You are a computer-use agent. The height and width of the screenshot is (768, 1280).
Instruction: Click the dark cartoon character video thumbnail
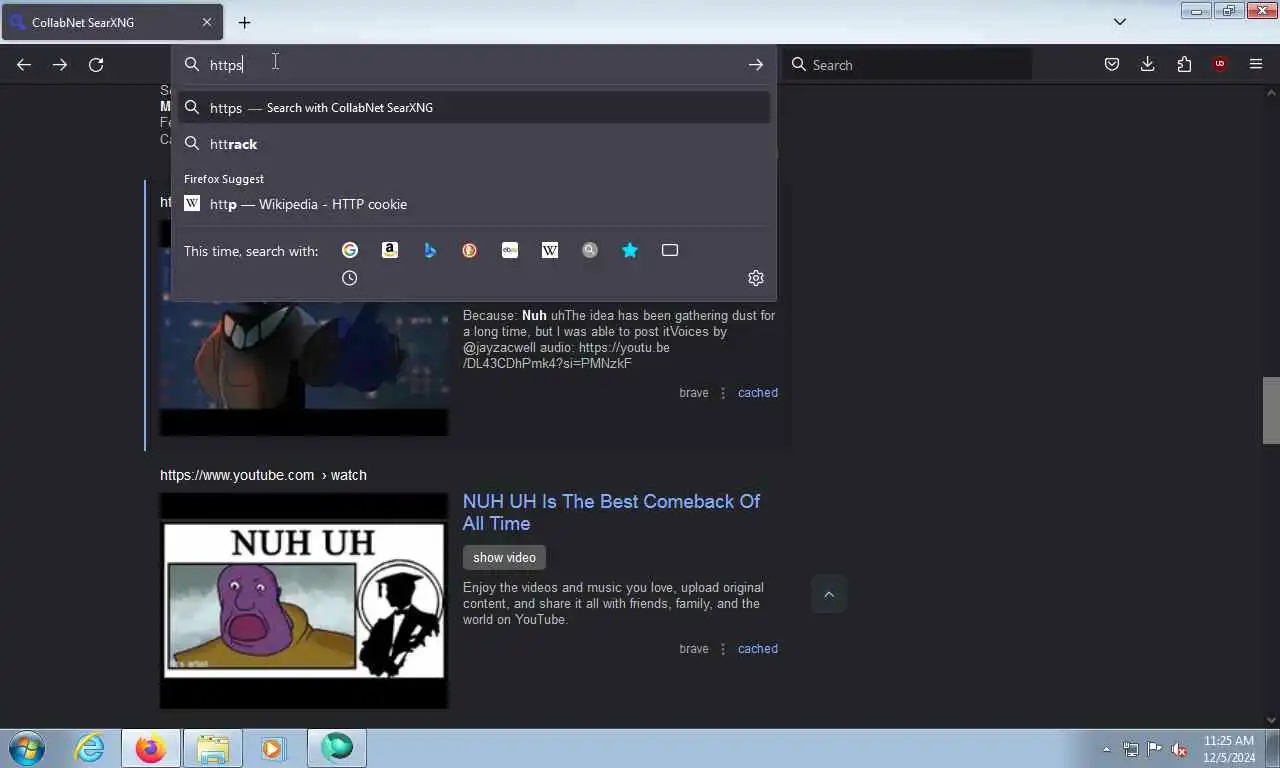304,368
